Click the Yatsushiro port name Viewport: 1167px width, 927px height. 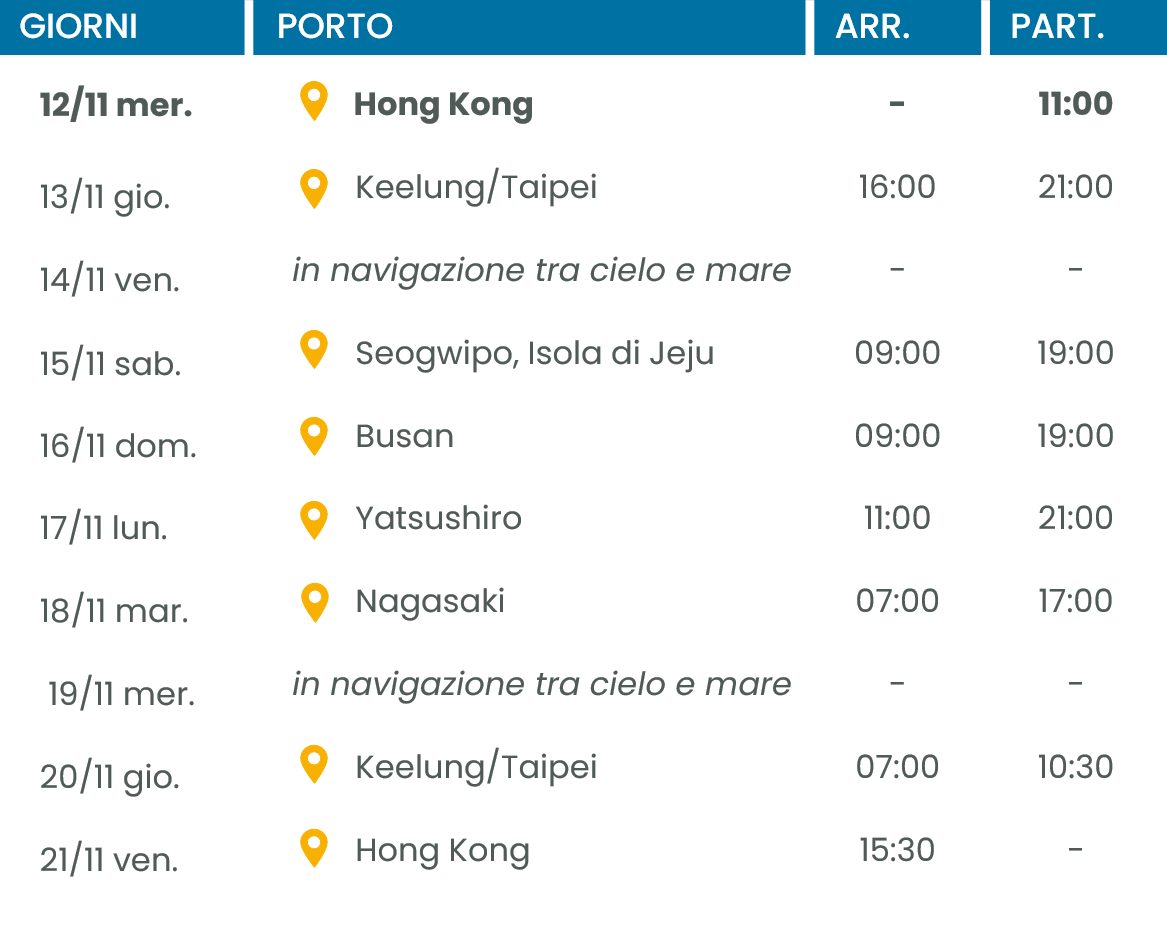coord(438,518)
